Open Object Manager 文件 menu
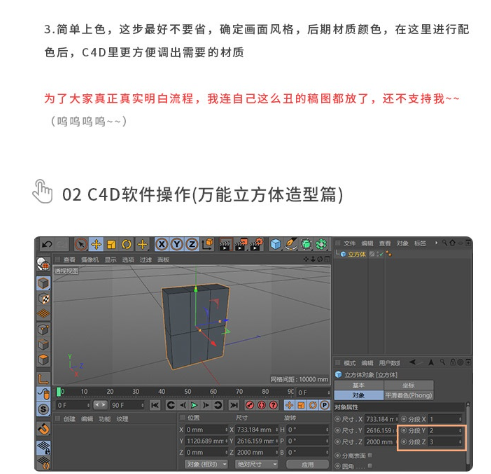The height and width of the screenshot is (474, 491). pyautogui.click(x=349, y=243)
